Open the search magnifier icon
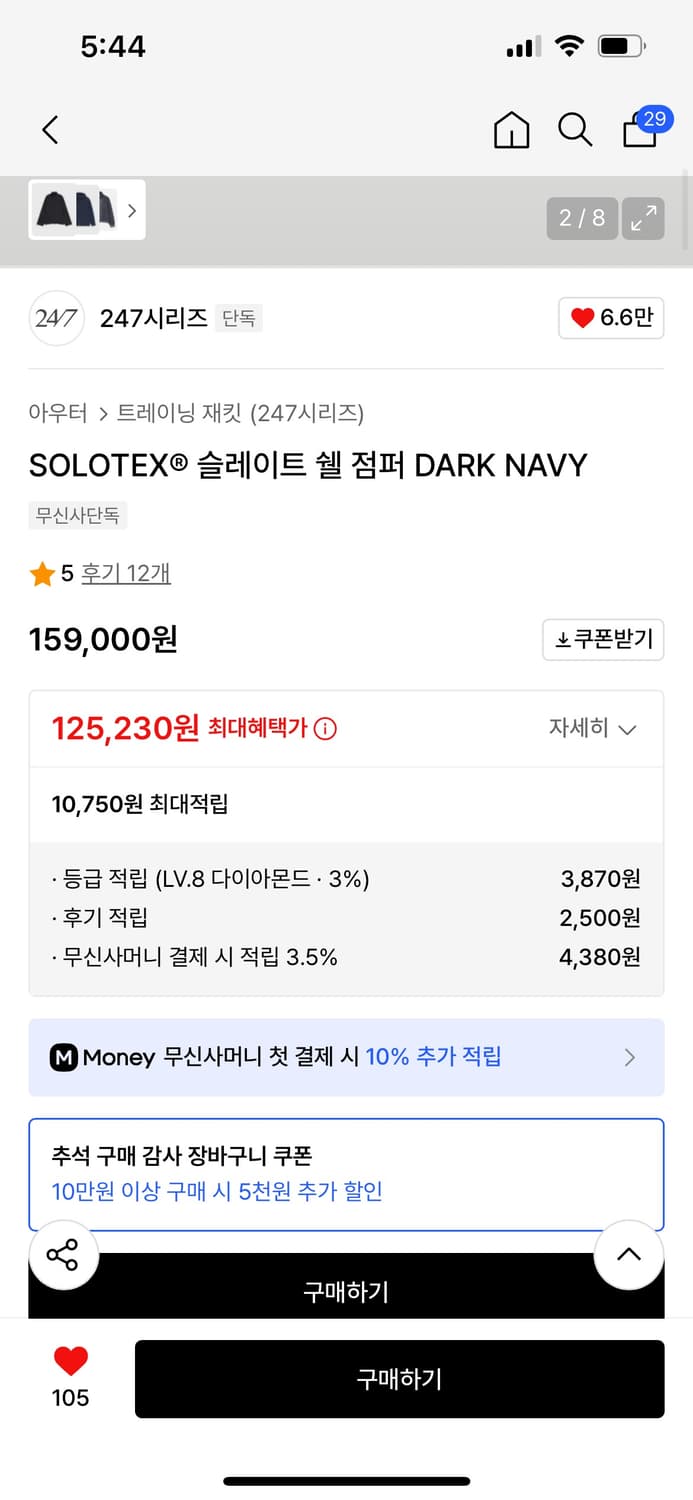This screenshot has height=1500, width=693. pos(575,130)
